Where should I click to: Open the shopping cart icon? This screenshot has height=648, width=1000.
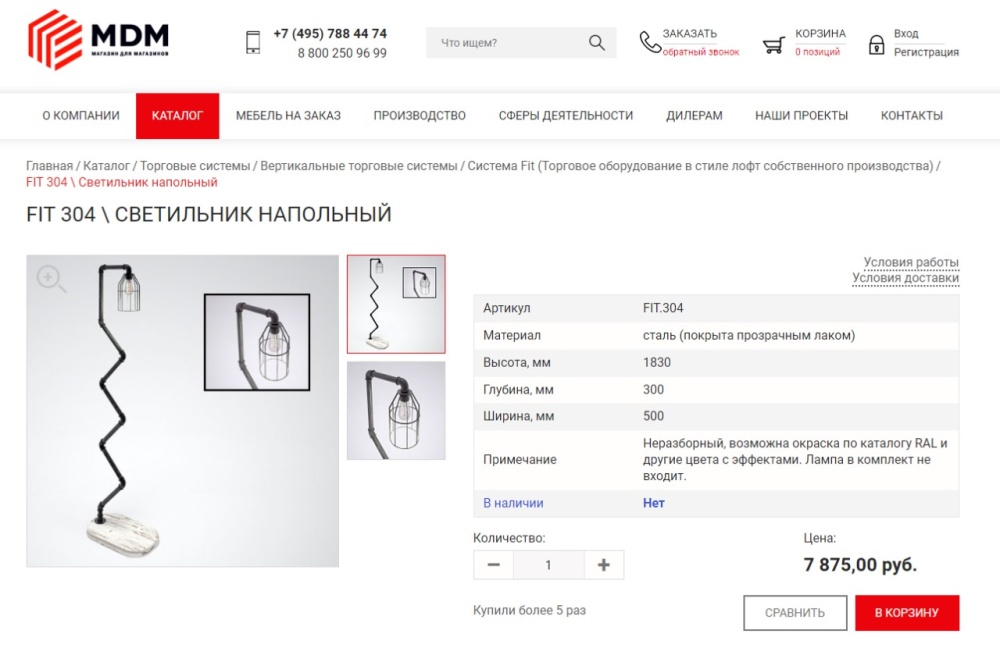pos(774,45)
